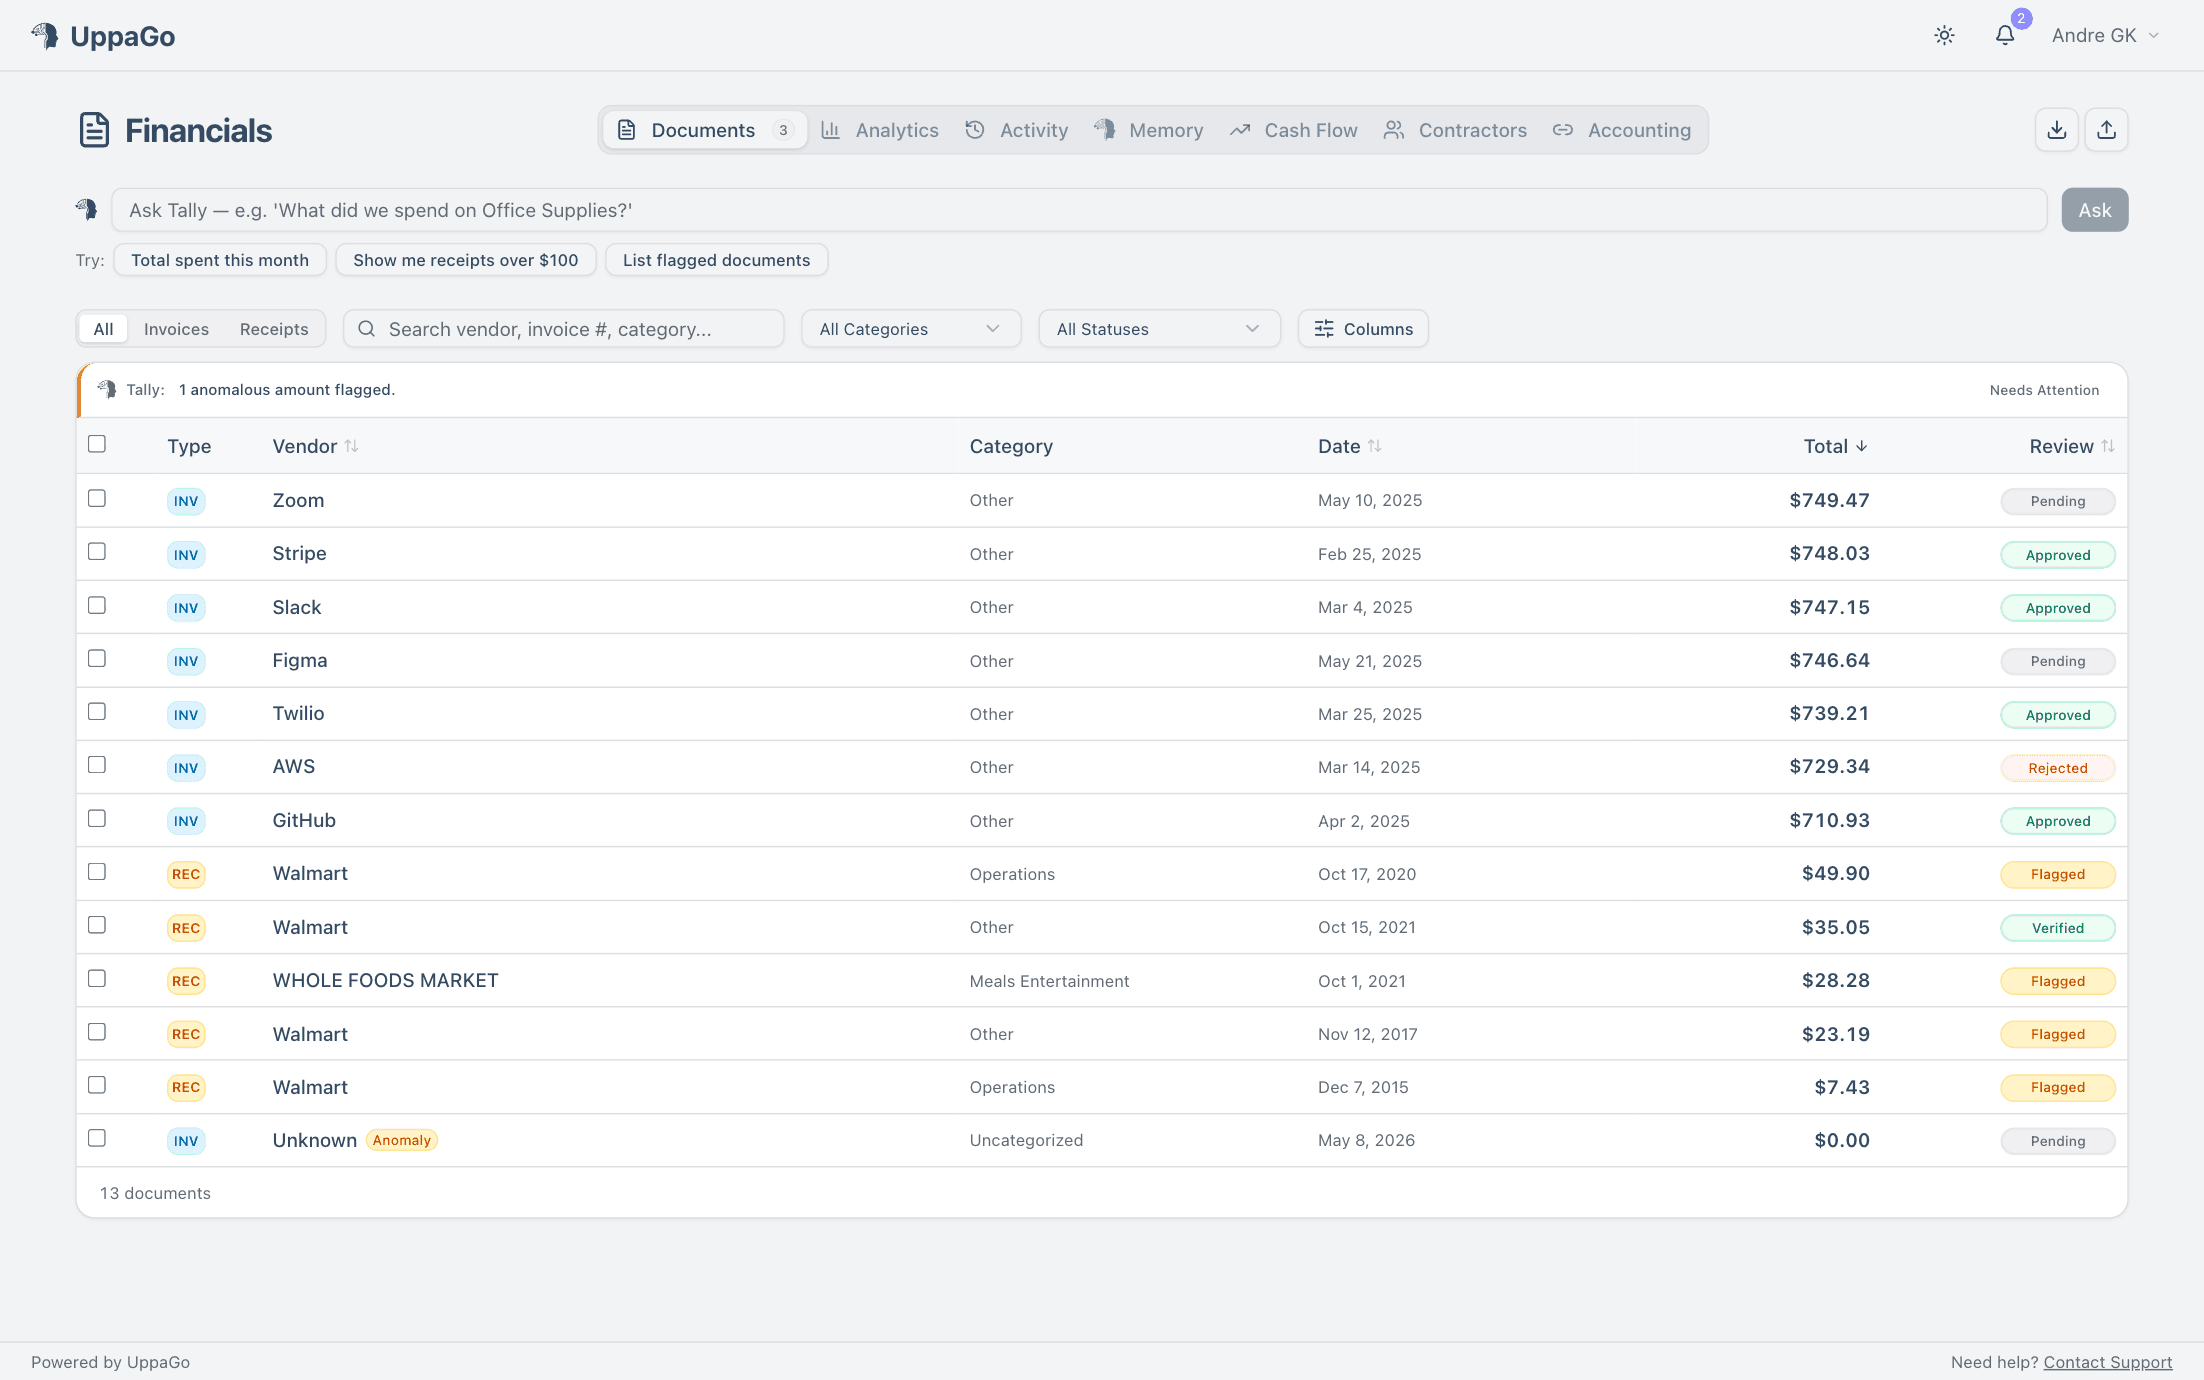Open the All Categories dropdown
The image size is (2204, 1380).
(911, 329)
